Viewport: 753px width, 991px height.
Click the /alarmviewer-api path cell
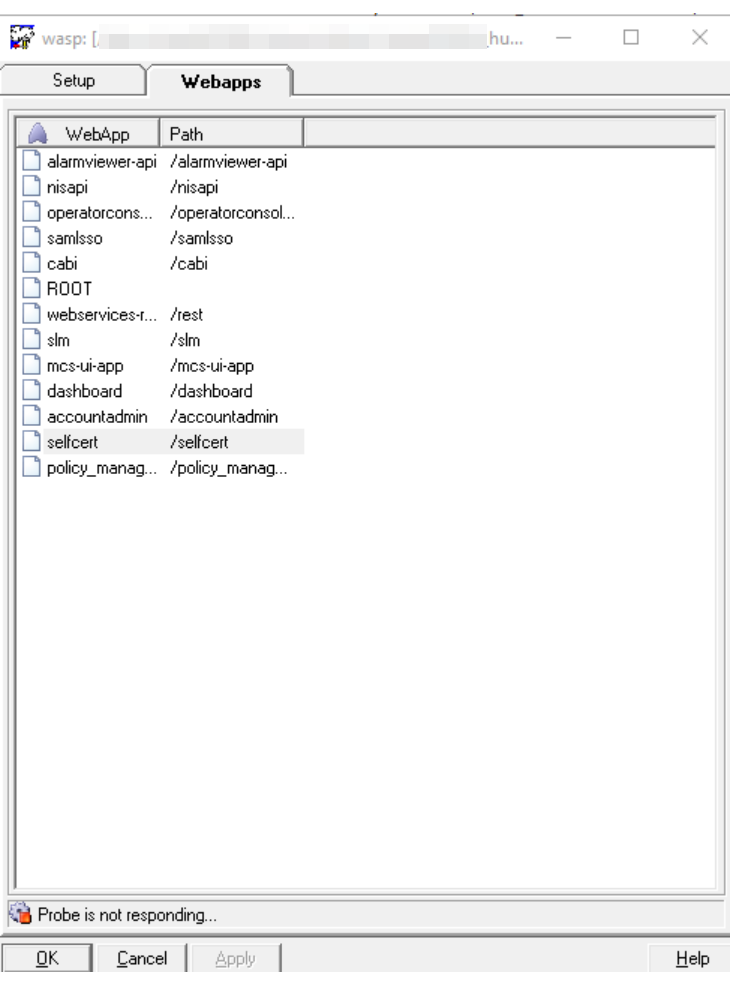coord(228,162)
